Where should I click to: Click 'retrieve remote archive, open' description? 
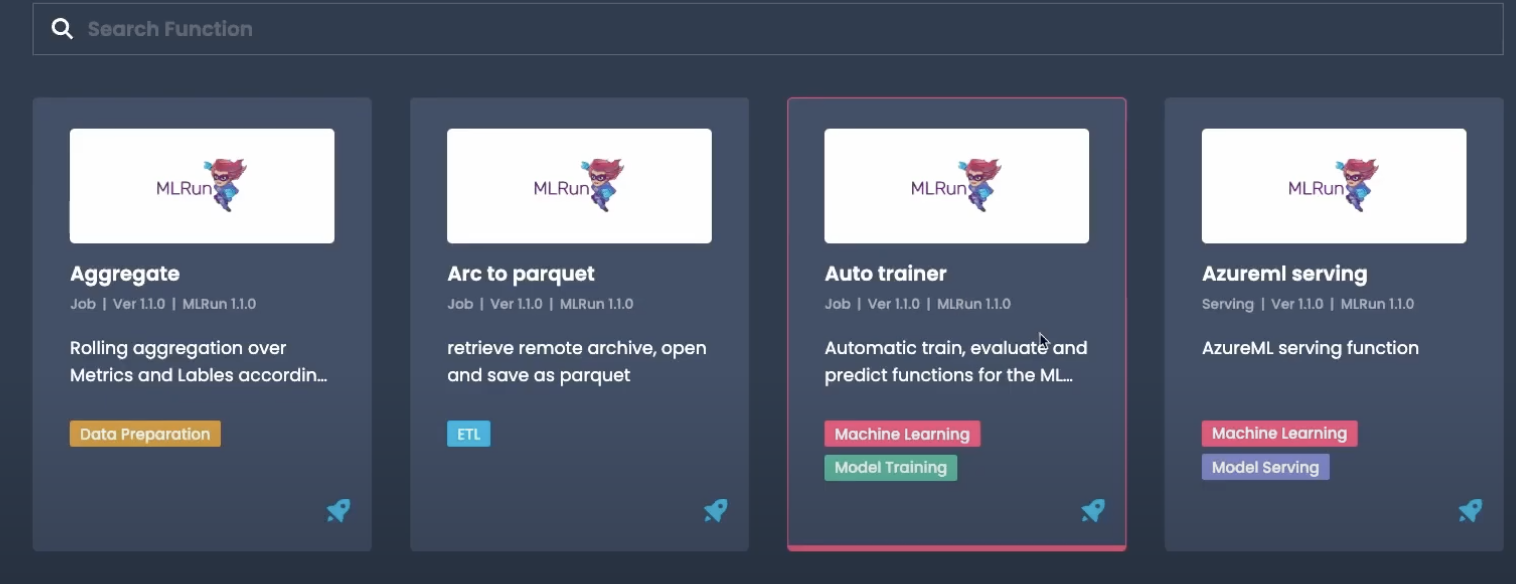pos(577,362)
